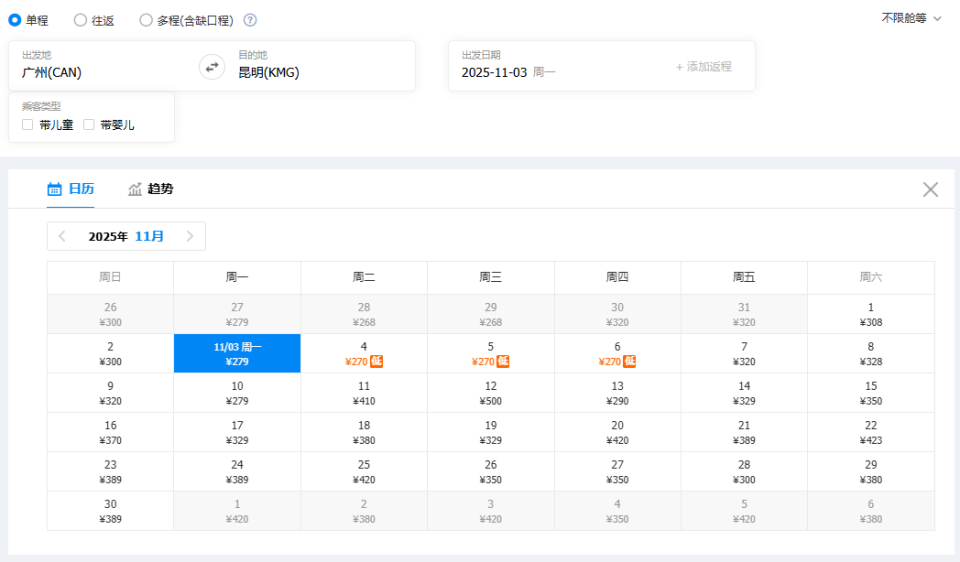
Task: Select November 28 priced ¥300
Action: (x=744, y=472)
